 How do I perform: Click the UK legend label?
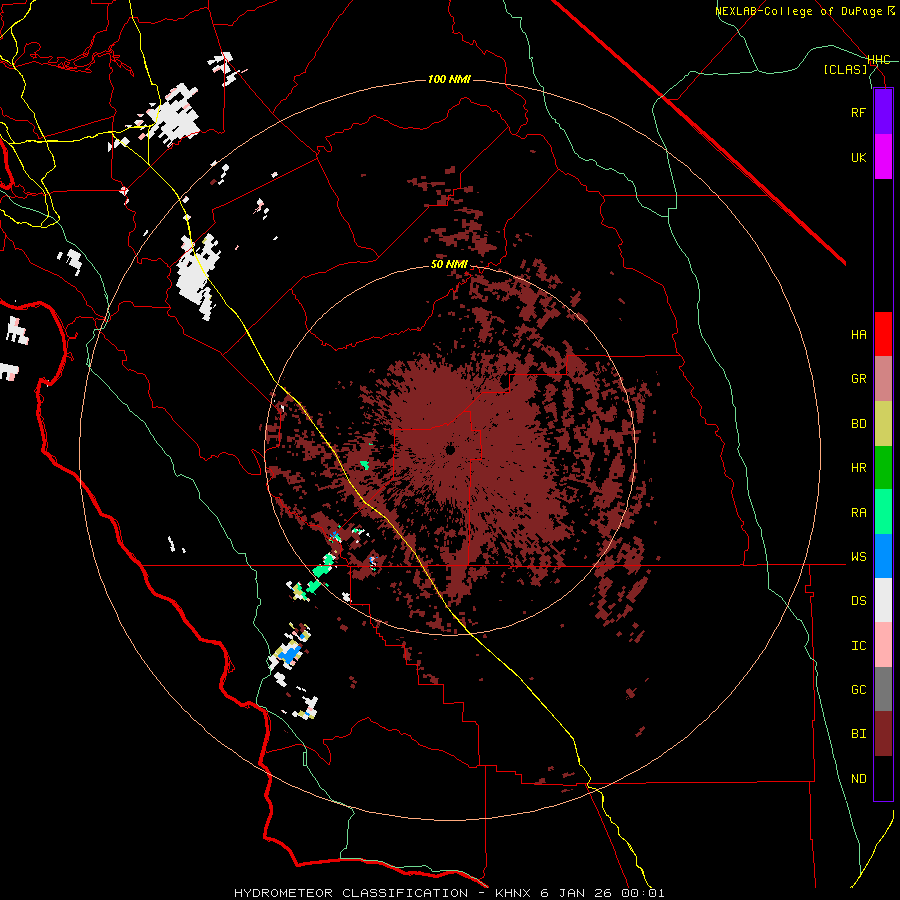[858, 157]
